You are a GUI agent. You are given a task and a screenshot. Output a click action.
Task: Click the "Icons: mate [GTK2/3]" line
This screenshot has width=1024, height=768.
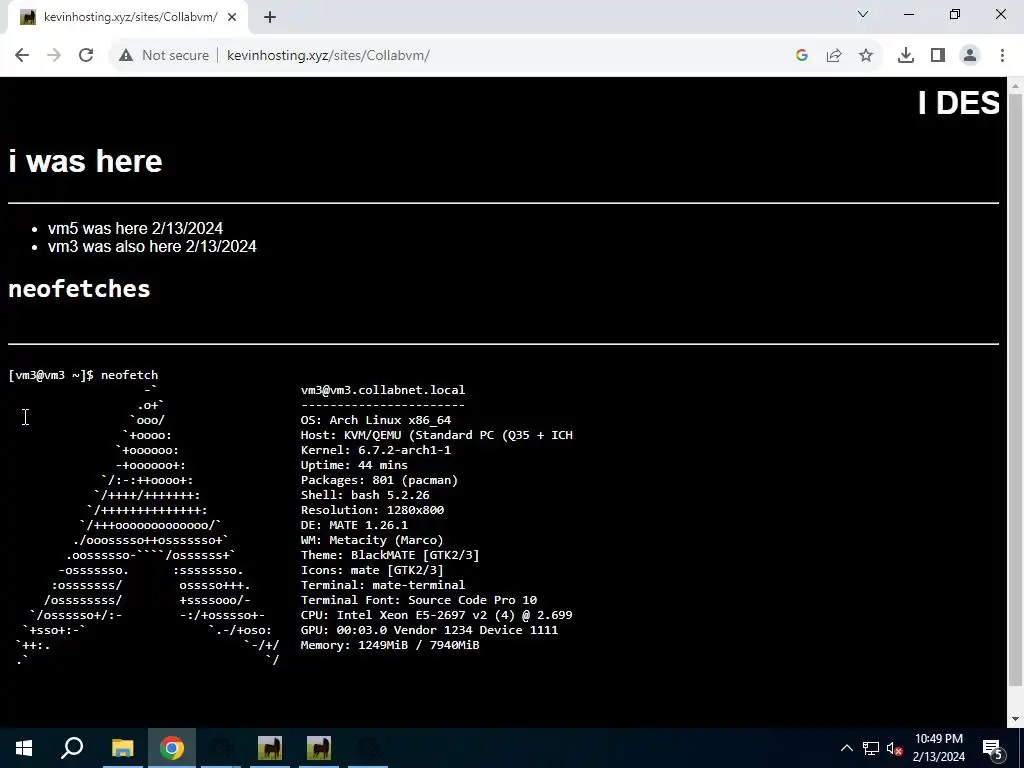pyautogui.click(x=372, y=570)
